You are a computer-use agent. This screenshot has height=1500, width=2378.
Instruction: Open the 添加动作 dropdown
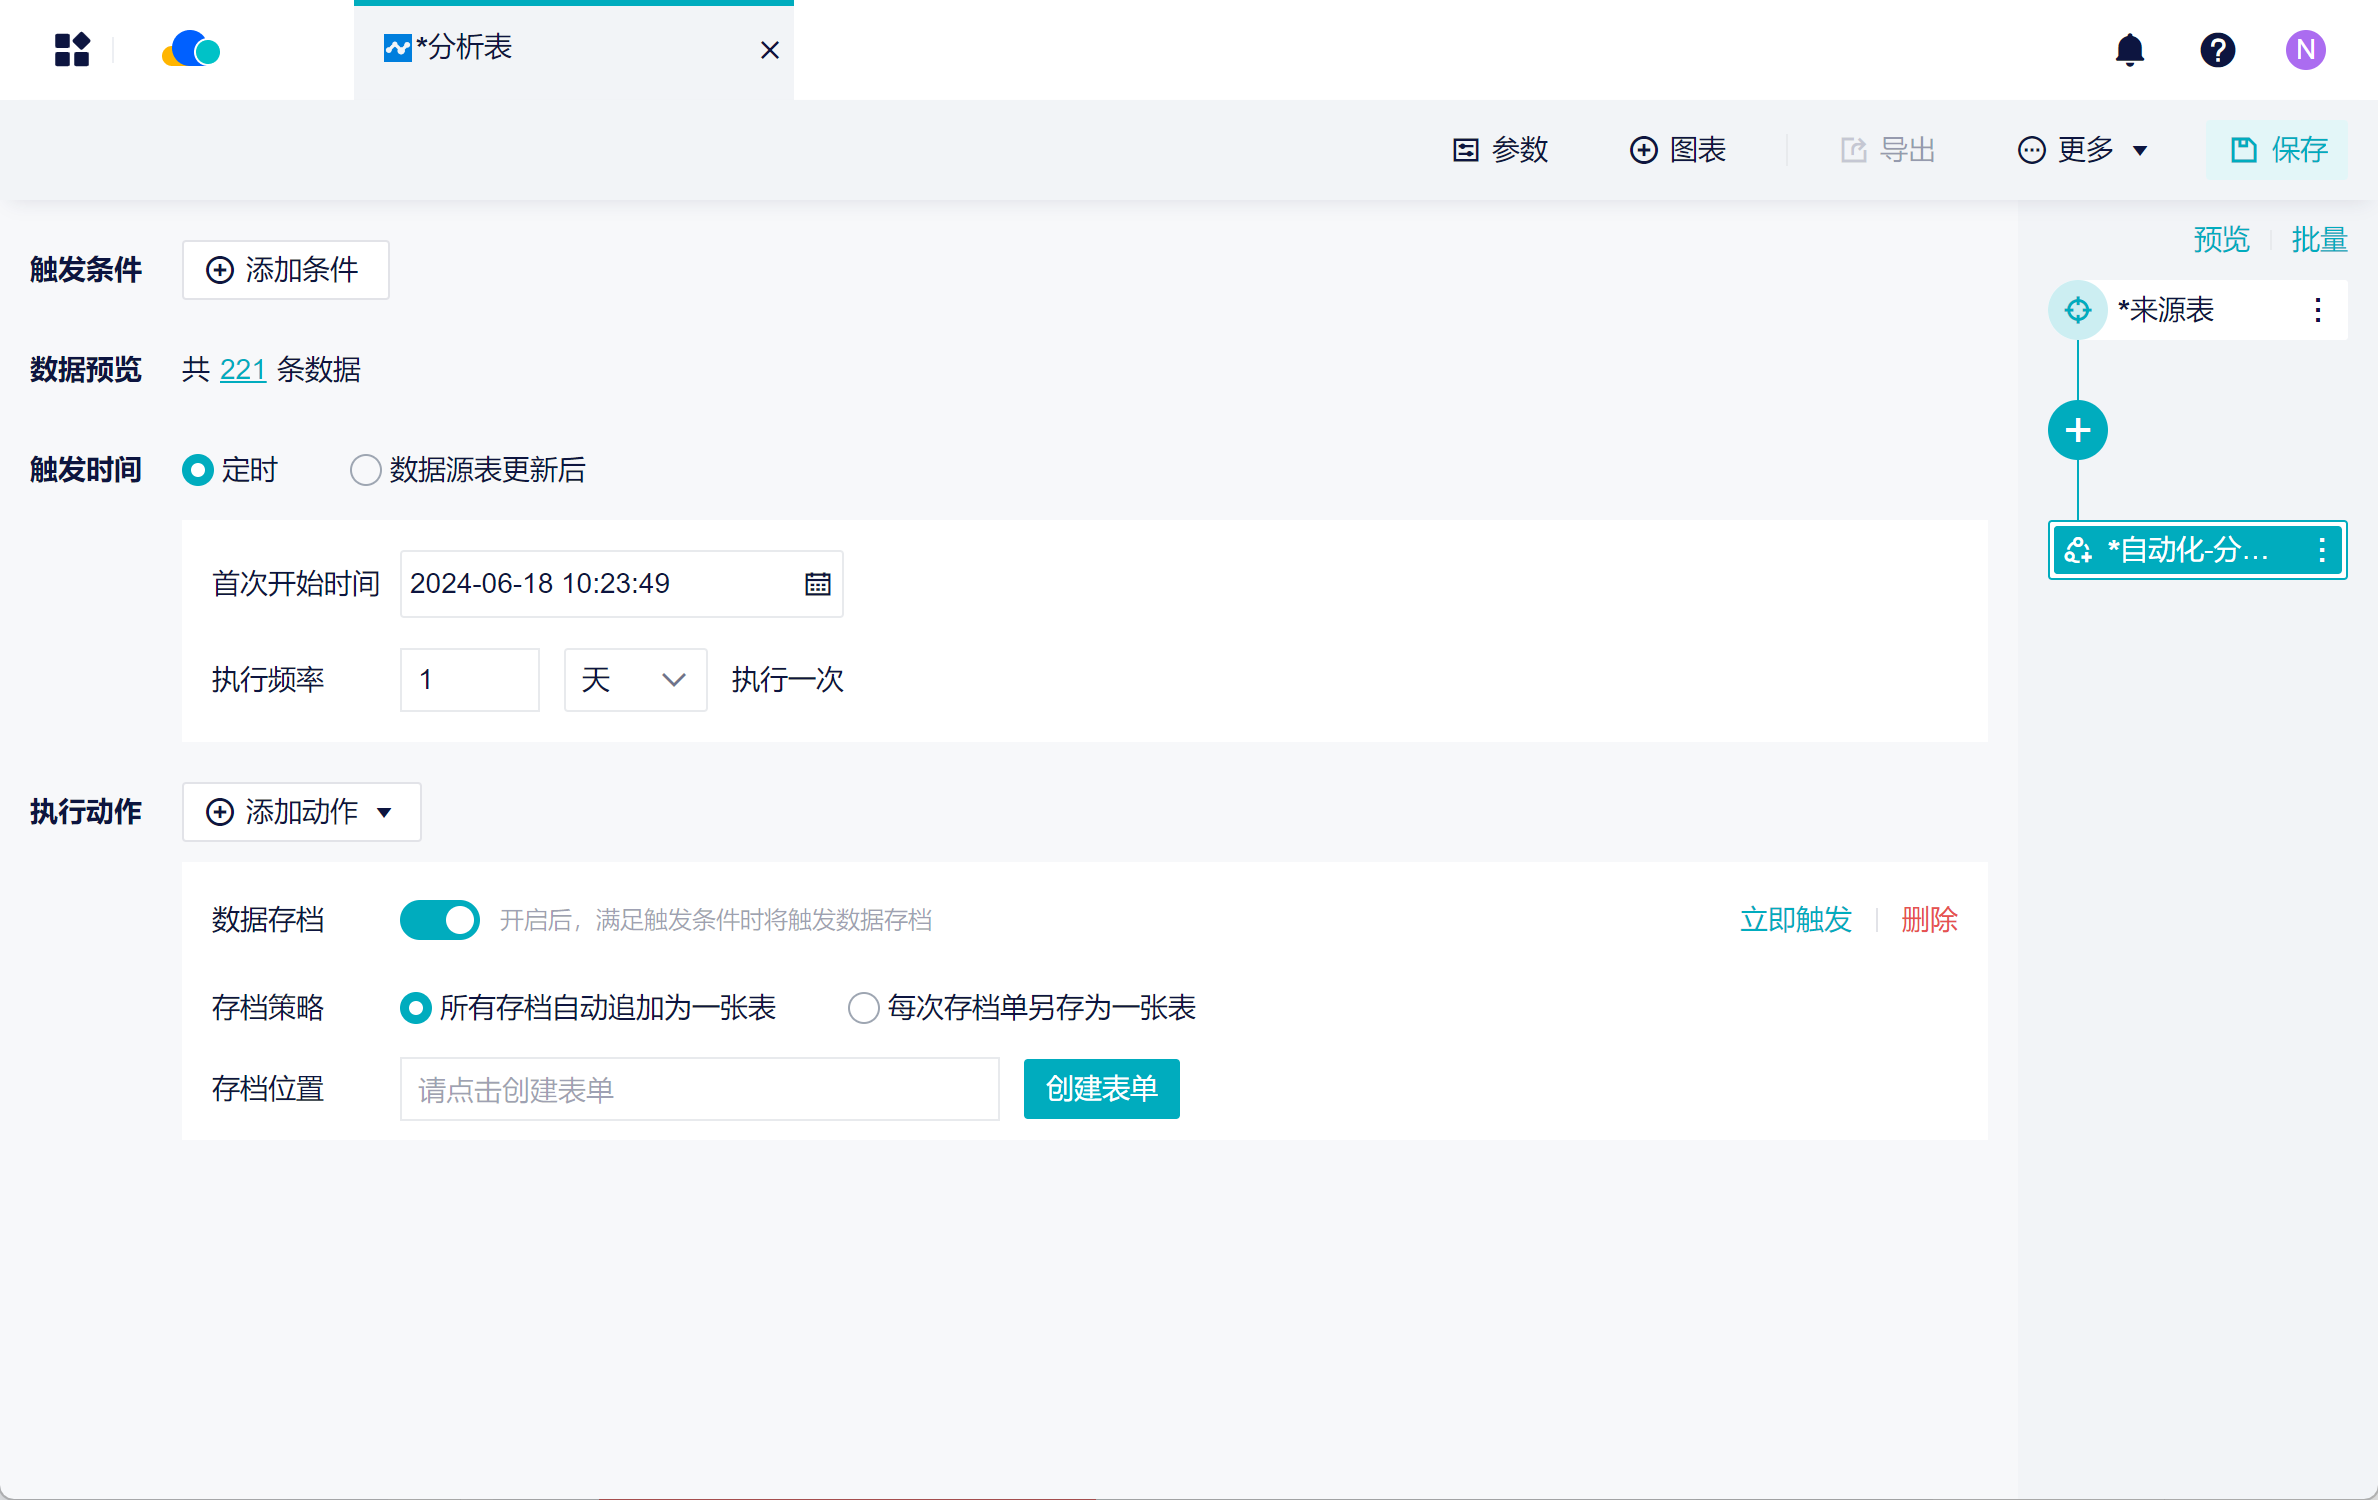(301, 812)
